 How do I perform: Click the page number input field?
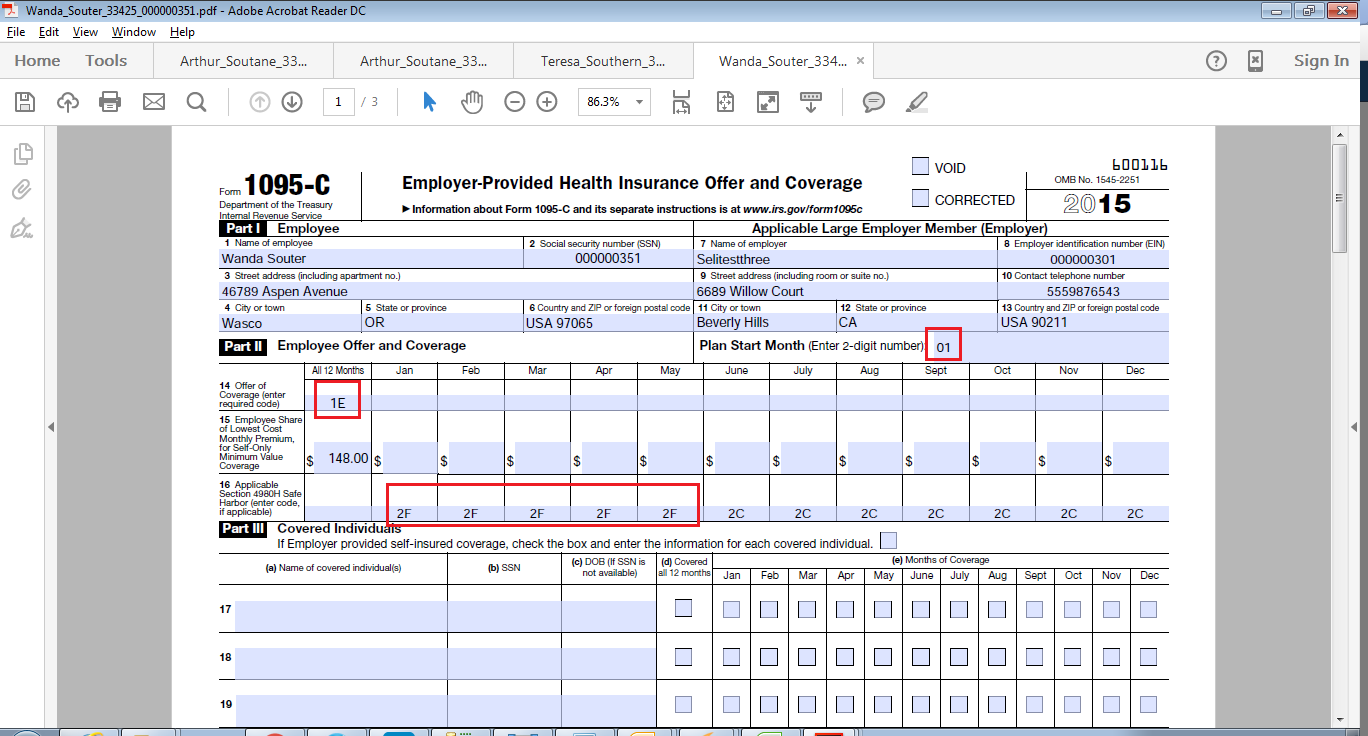338,102
